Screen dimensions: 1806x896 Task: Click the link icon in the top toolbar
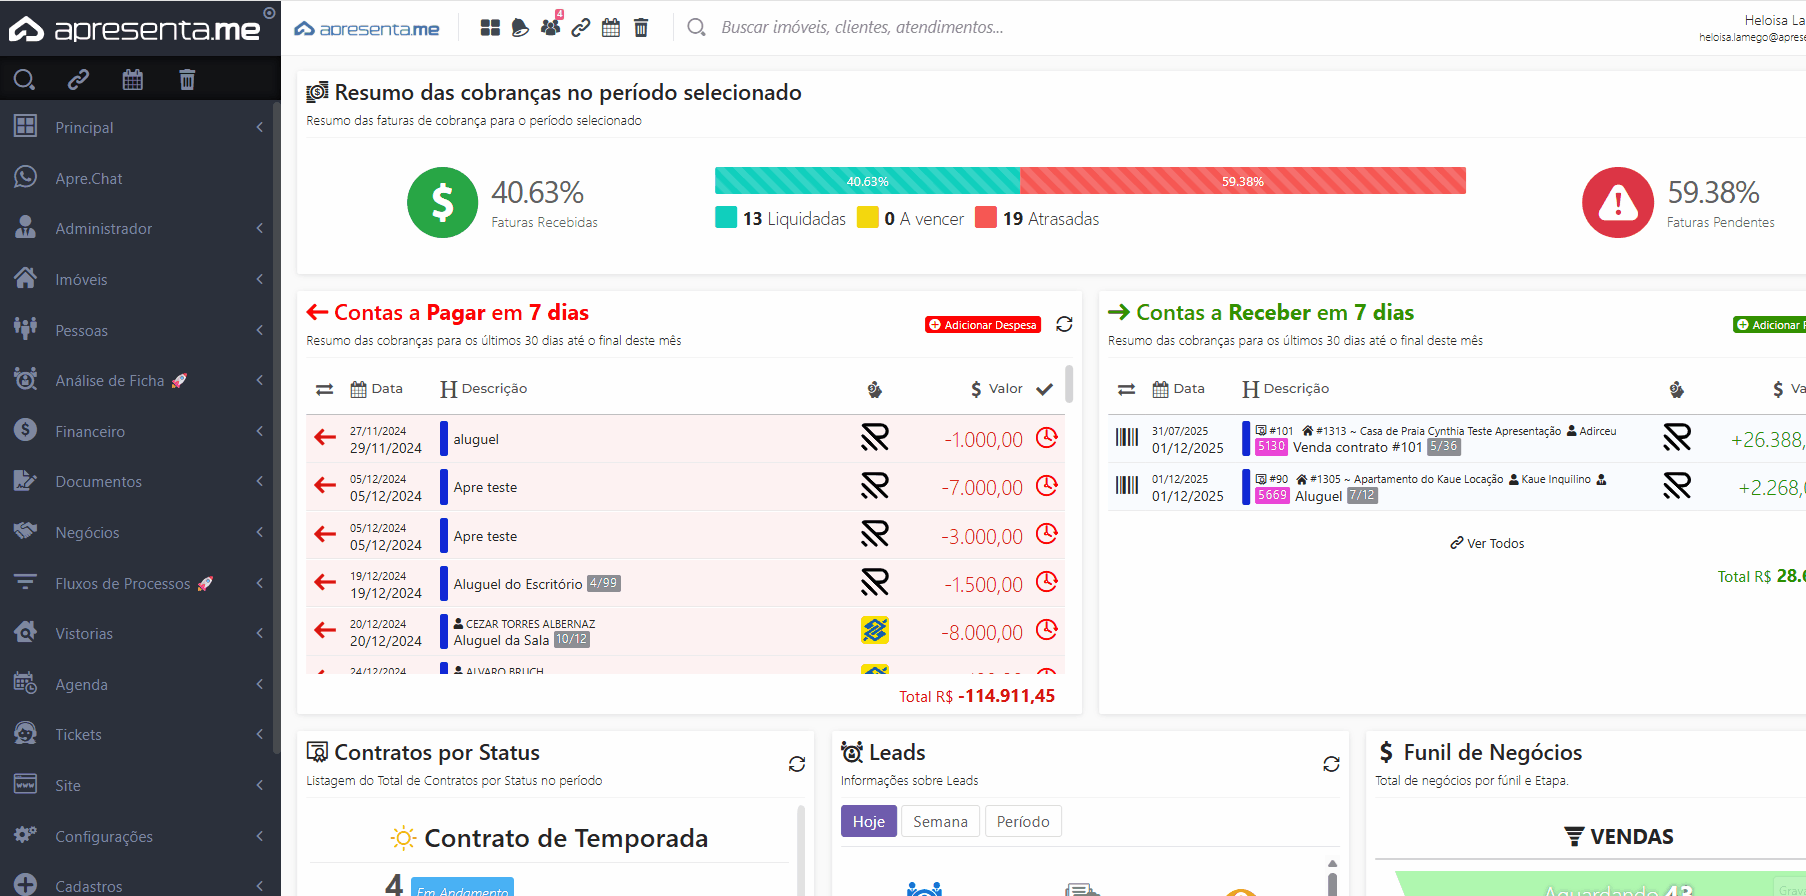(x=581, y=28)
